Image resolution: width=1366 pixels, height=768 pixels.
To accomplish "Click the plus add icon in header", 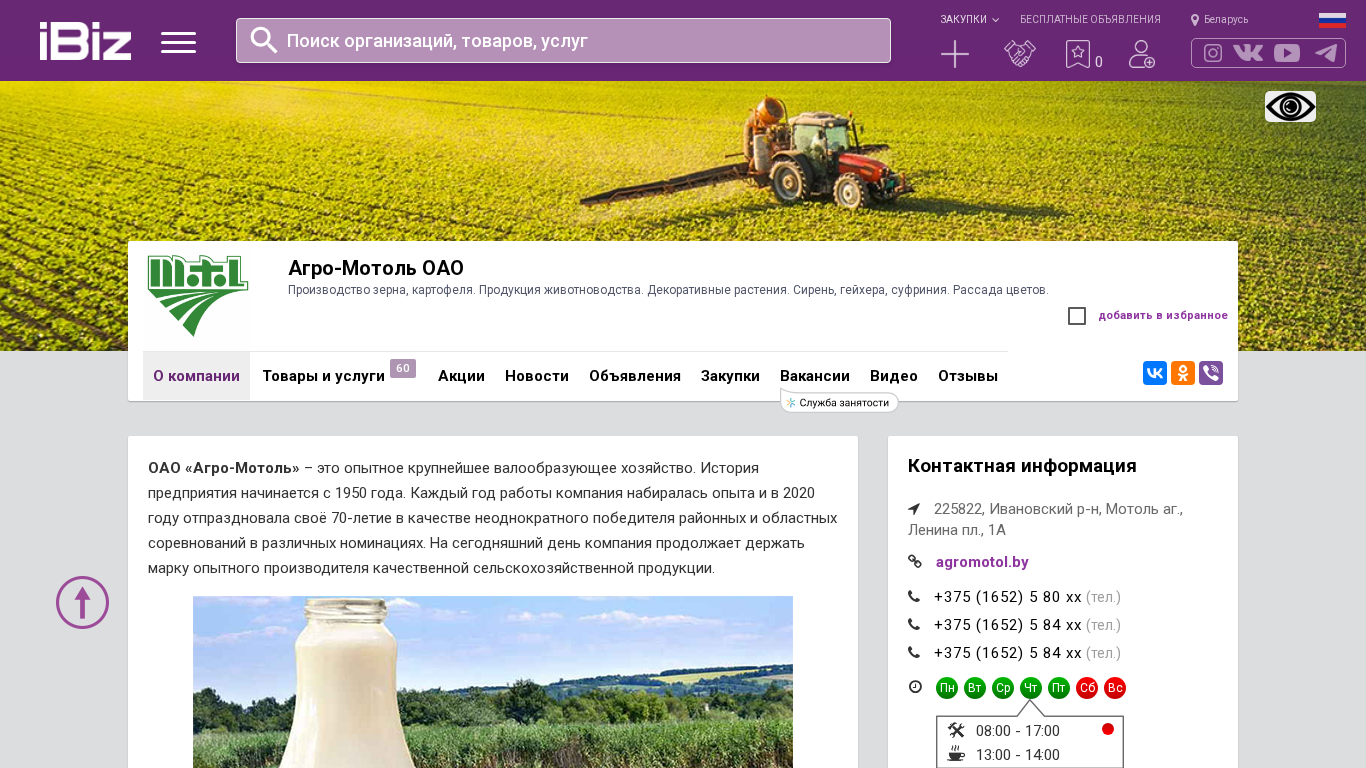I will [955, 54].
